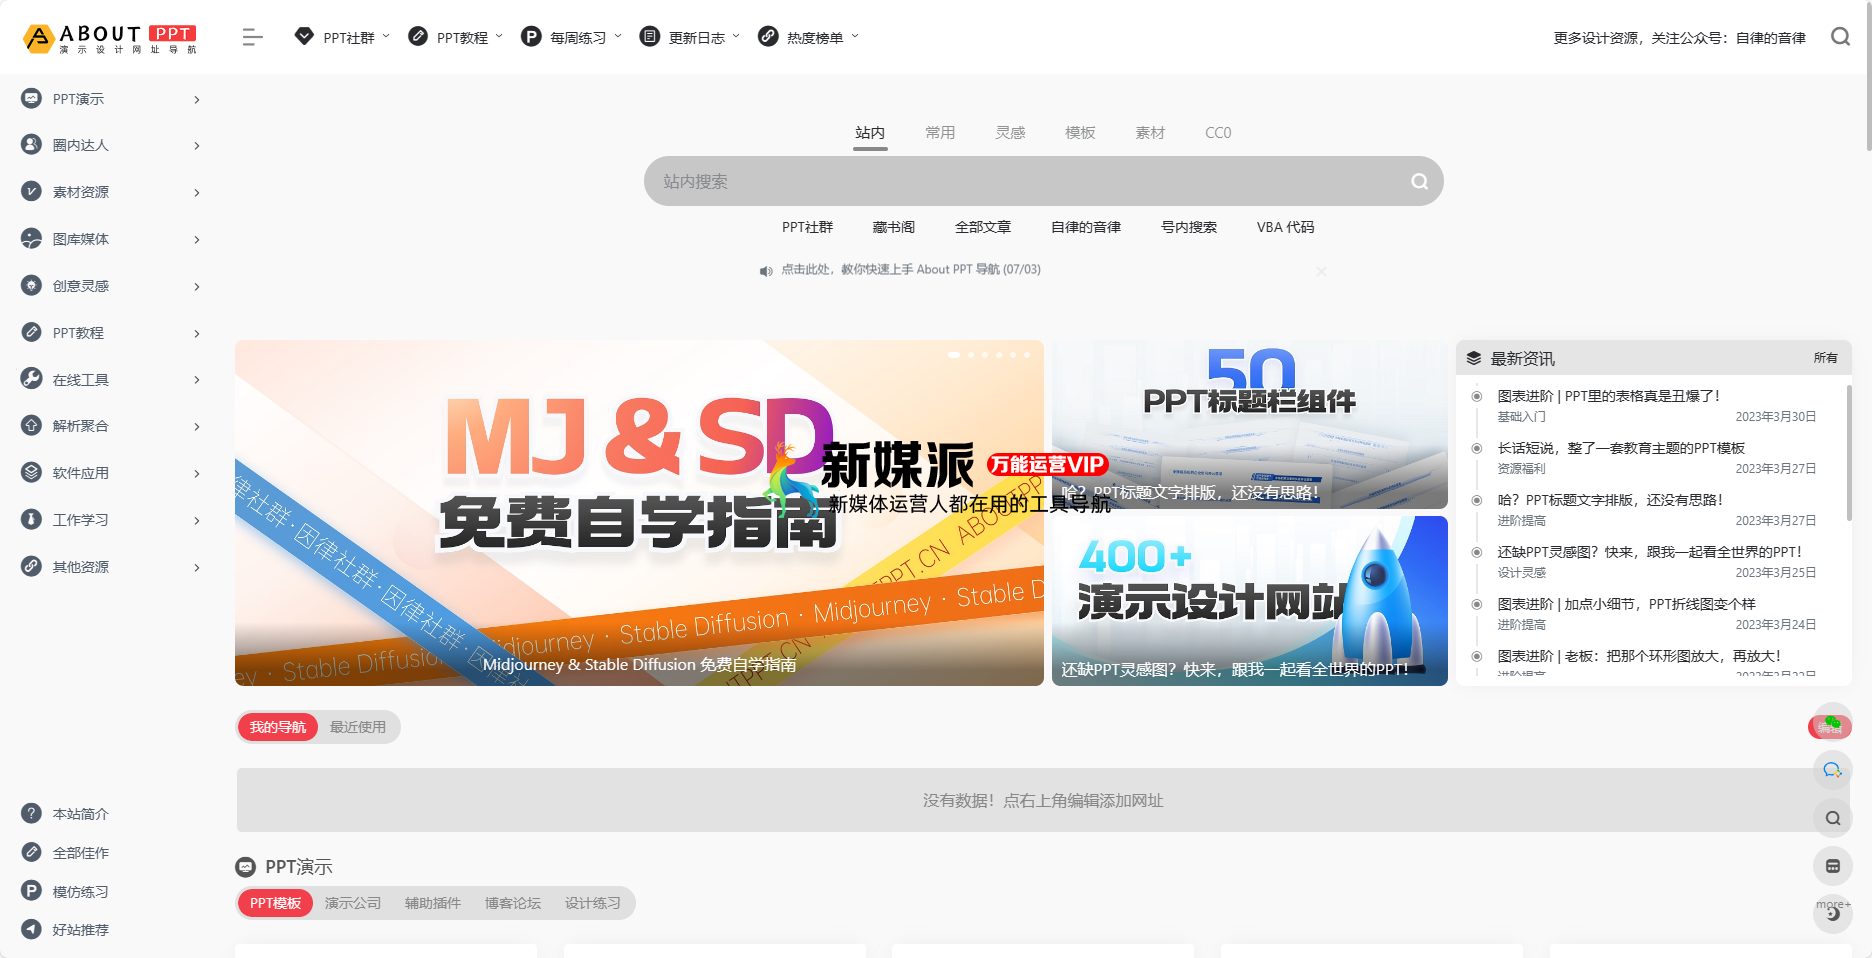Image resolution: width=1872 pixels, height=958 pixels.
Task: Click the About PPT 导航 quick-start notice
Action: tap(911, 270)
